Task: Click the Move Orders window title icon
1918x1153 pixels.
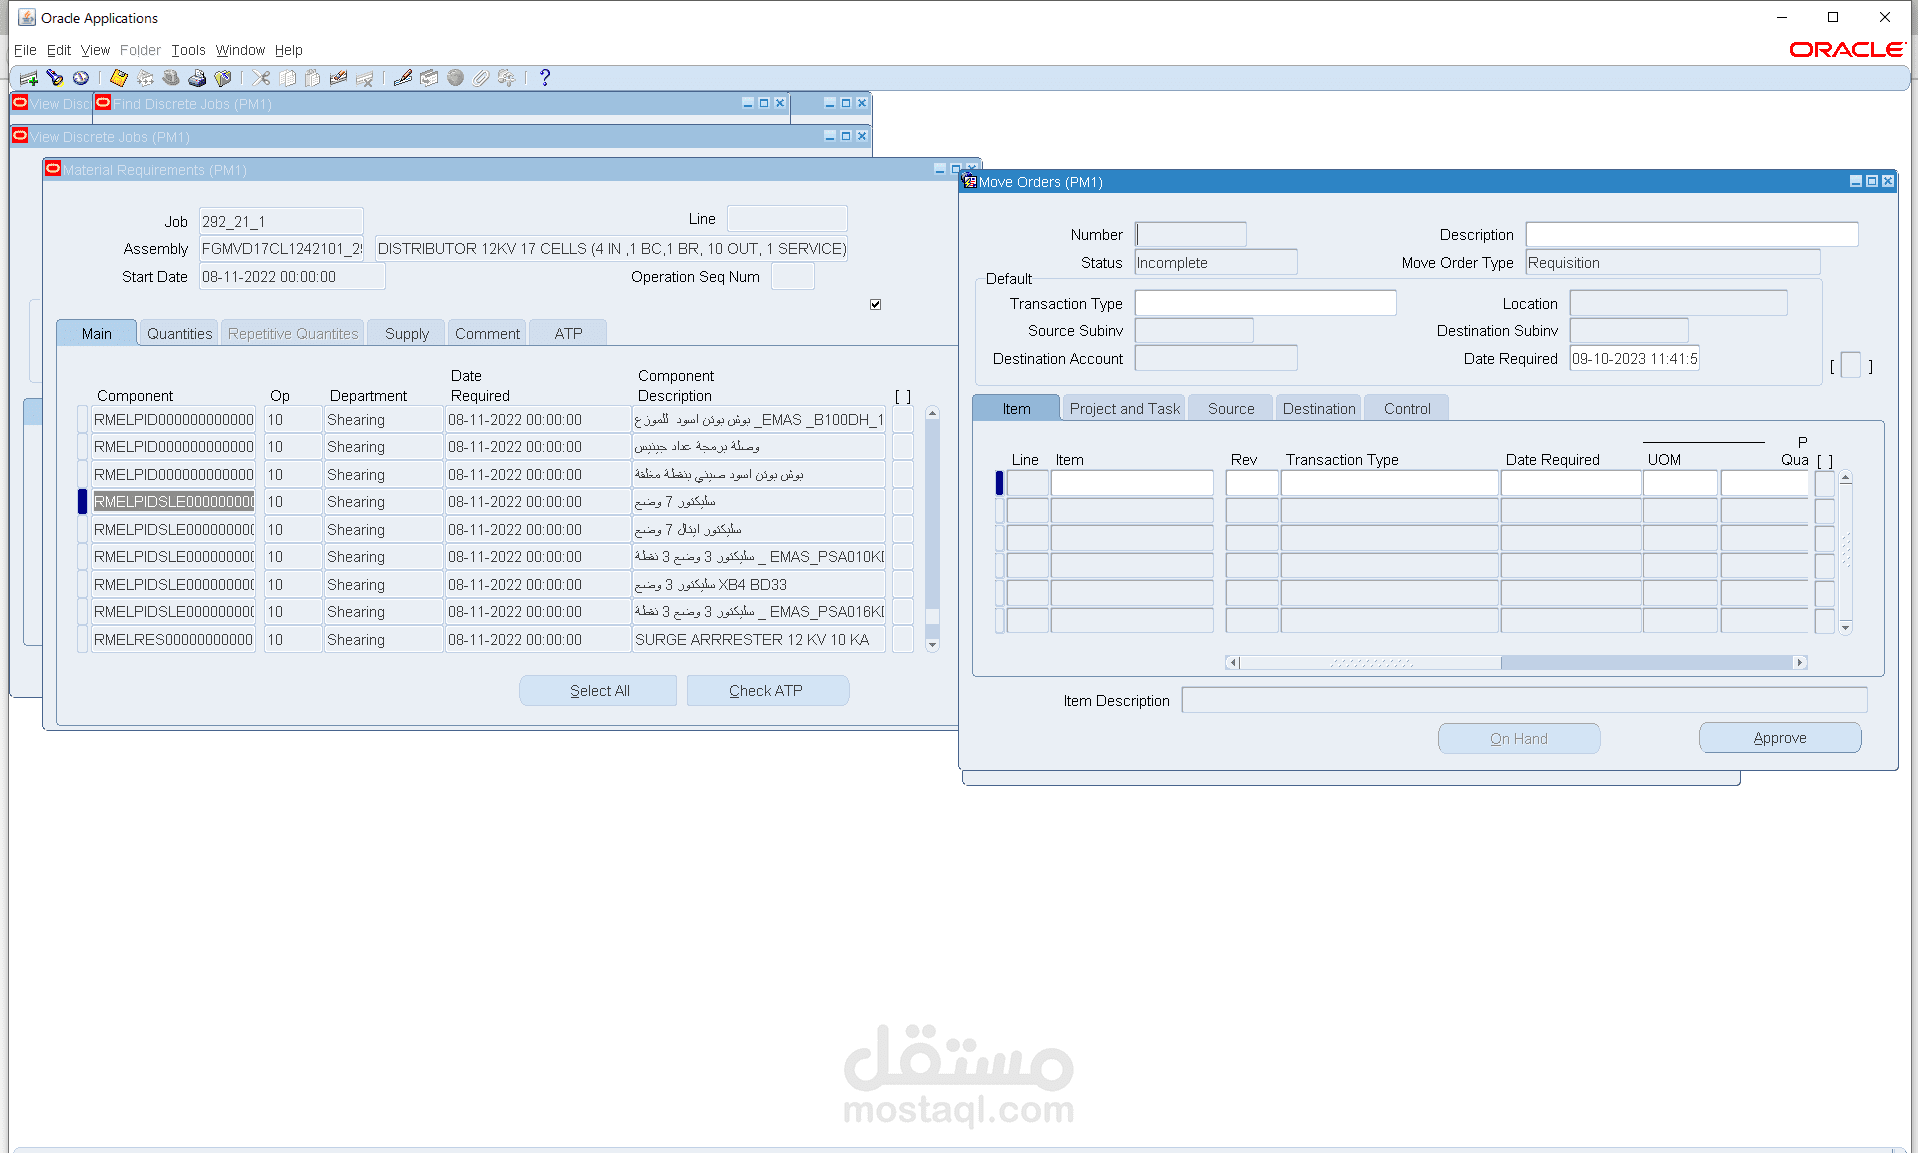Action: click(969, 181)
